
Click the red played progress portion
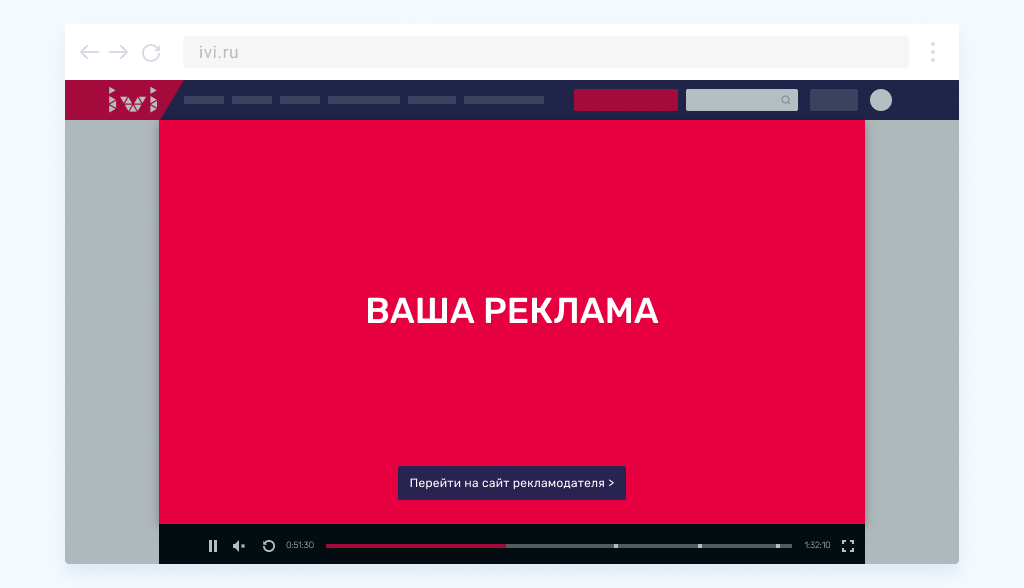coord(415,546)
